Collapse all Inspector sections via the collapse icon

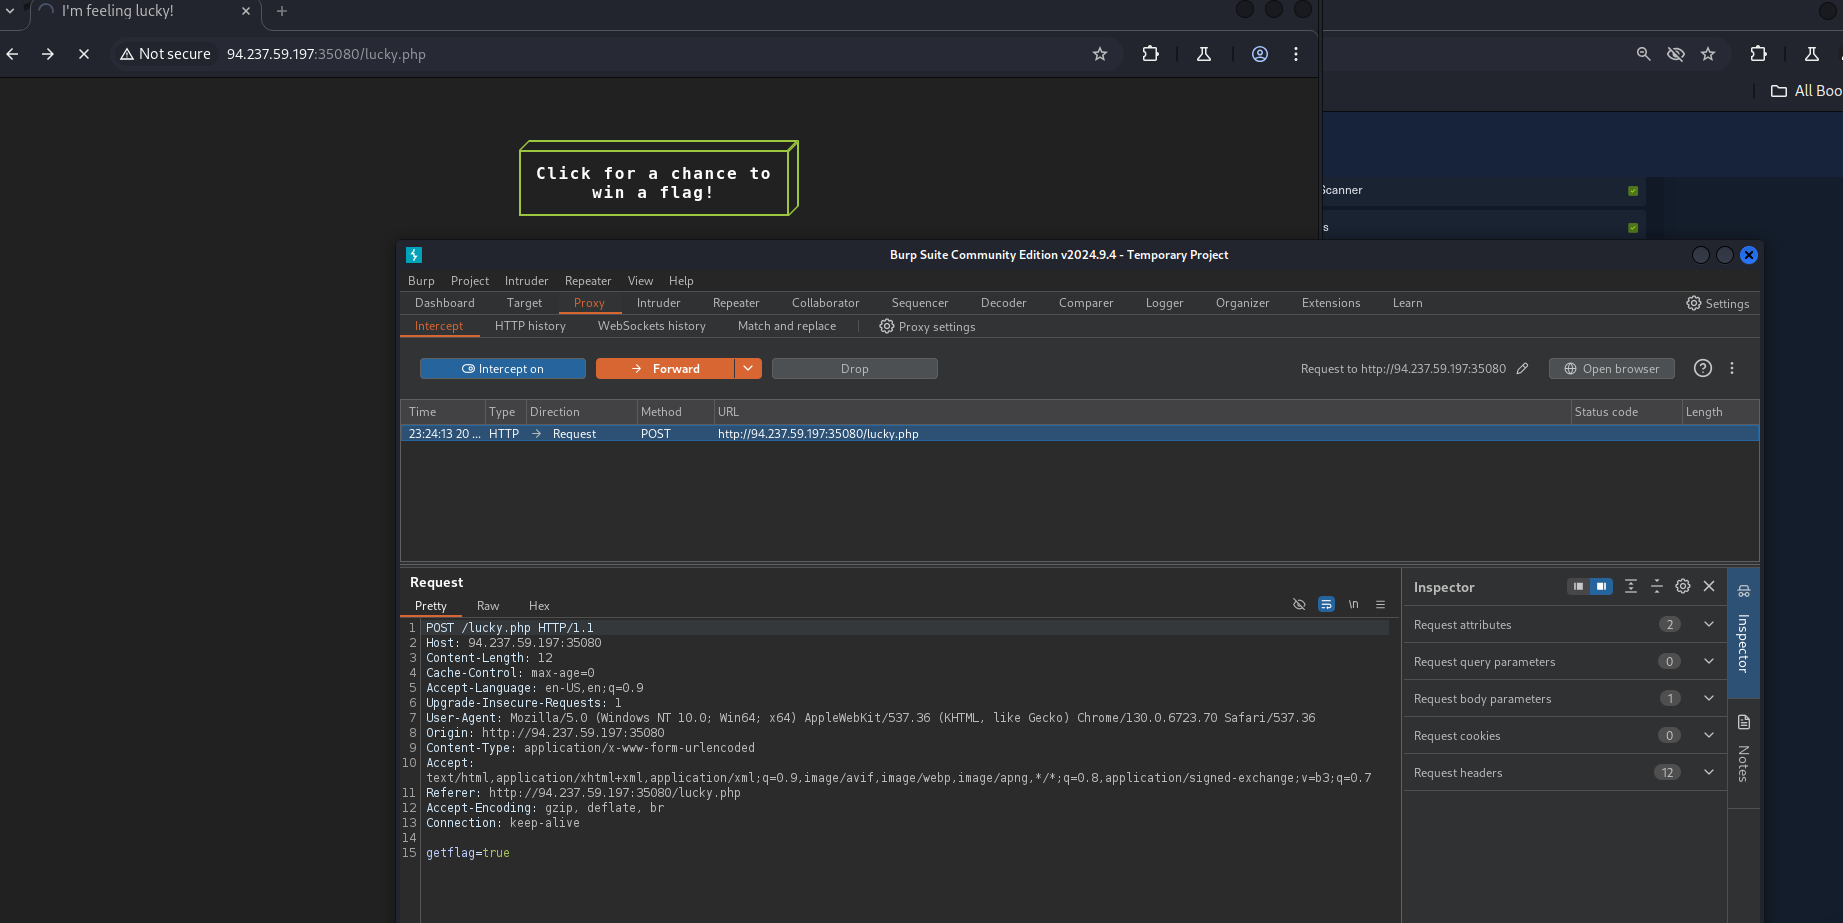(1656, 586)
